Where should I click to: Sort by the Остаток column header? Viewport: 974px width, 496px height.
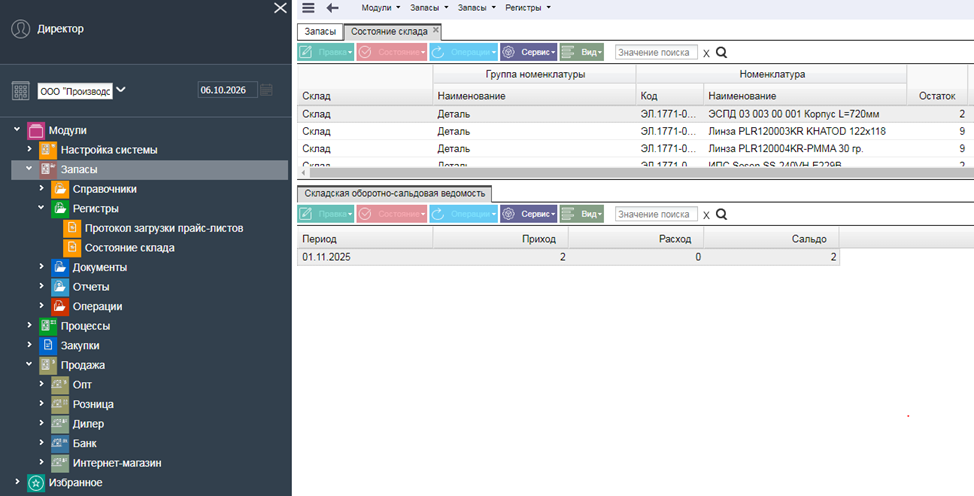tap(937, 96)
